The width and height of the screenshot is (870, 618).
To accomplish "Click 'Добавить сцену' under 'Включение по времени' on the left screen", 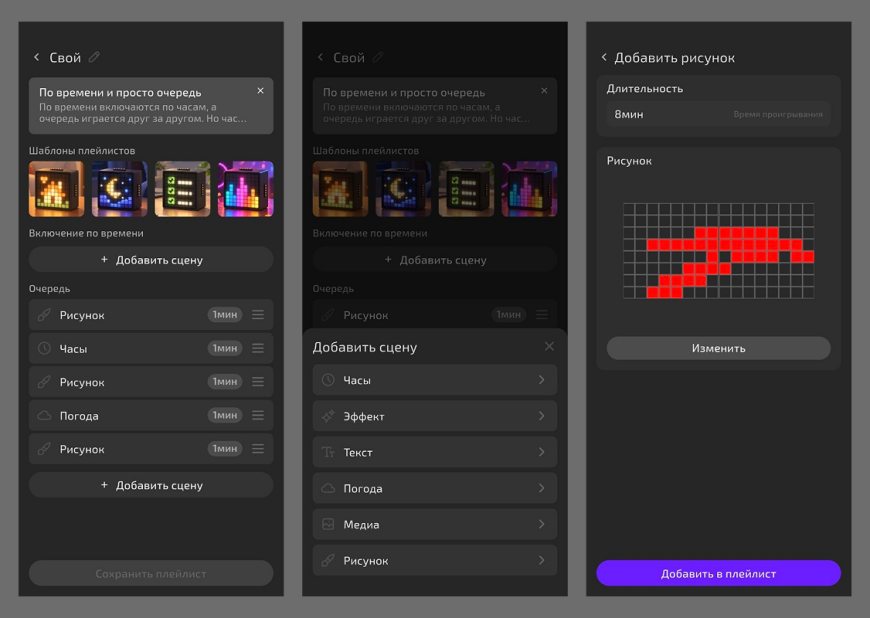I will coord(151,260).
